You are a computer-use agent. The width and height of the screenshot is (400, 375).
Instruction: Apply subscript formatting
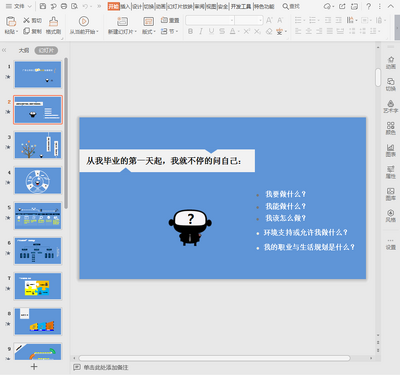257,31
